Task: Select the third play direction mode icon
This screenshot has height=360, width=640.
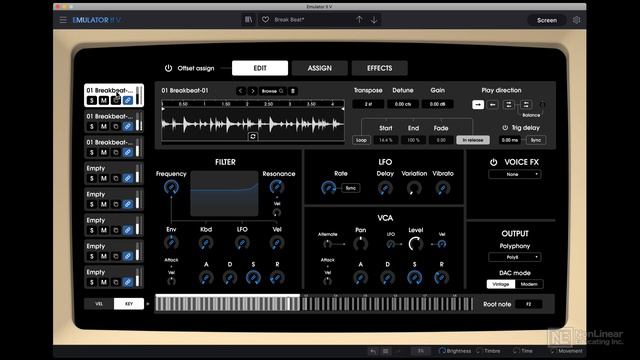Action: tap(509, 105)
